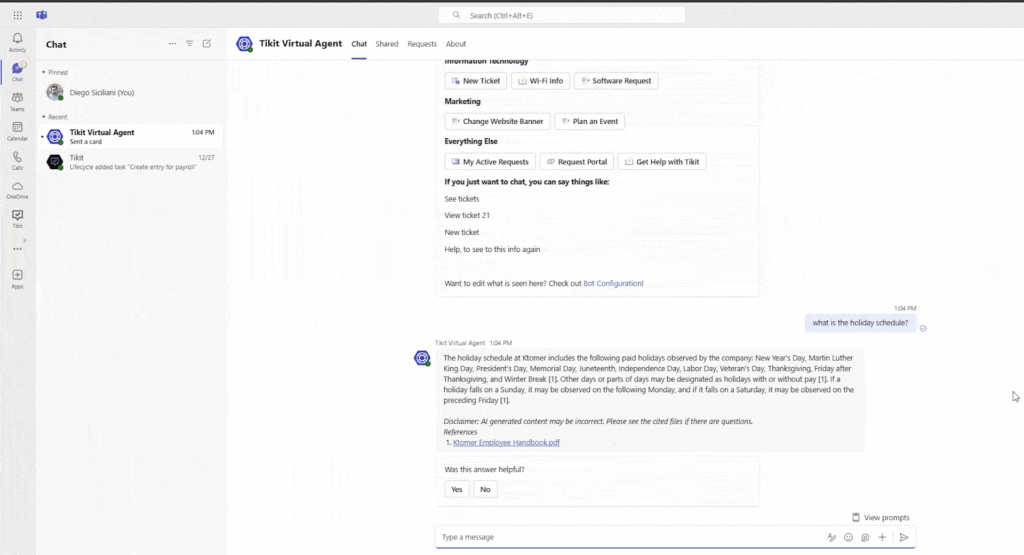Open the Calls app in sidebar
The image size is (1024, 555).
pyautogui.click(x=18, y=161)
